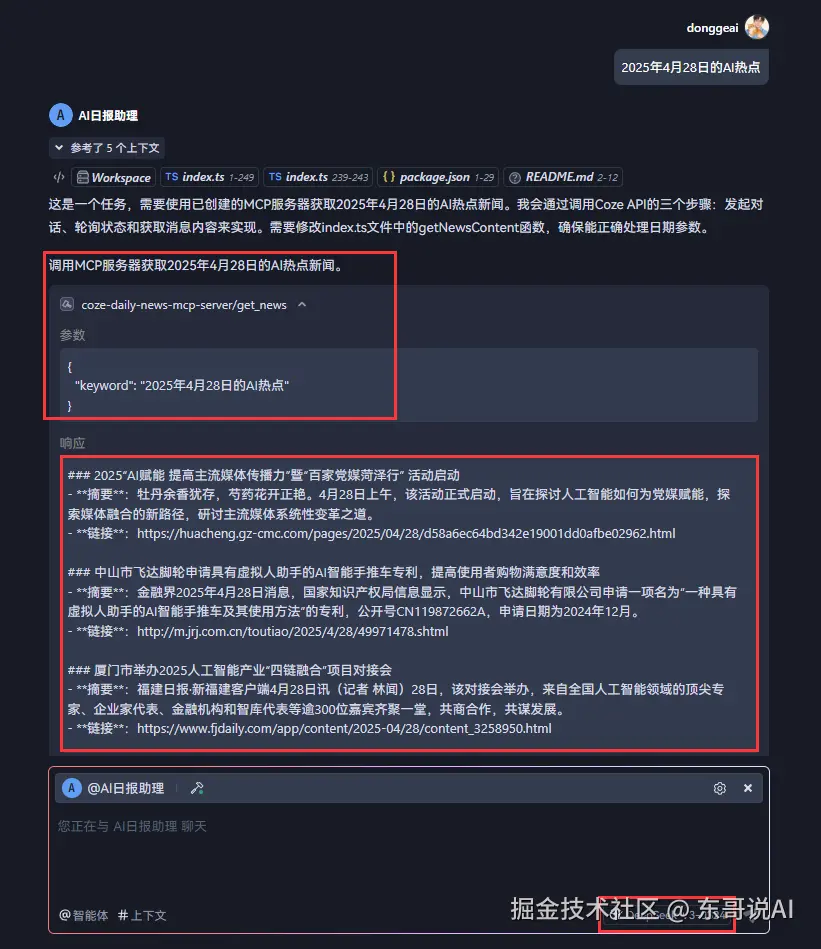Open README.md context reference
This screenshot has height=949, width=821.
563,177
